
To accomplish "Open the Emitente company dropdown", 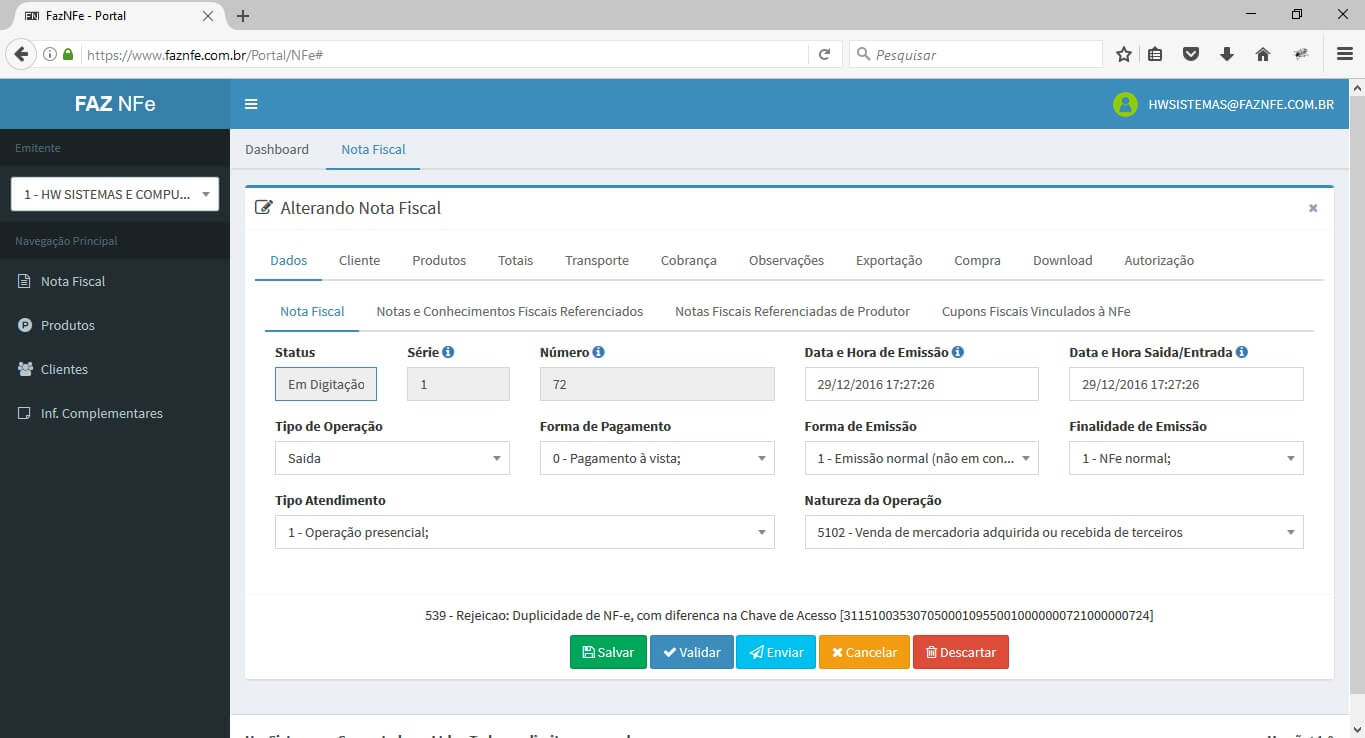I will (x=115, y=194).
